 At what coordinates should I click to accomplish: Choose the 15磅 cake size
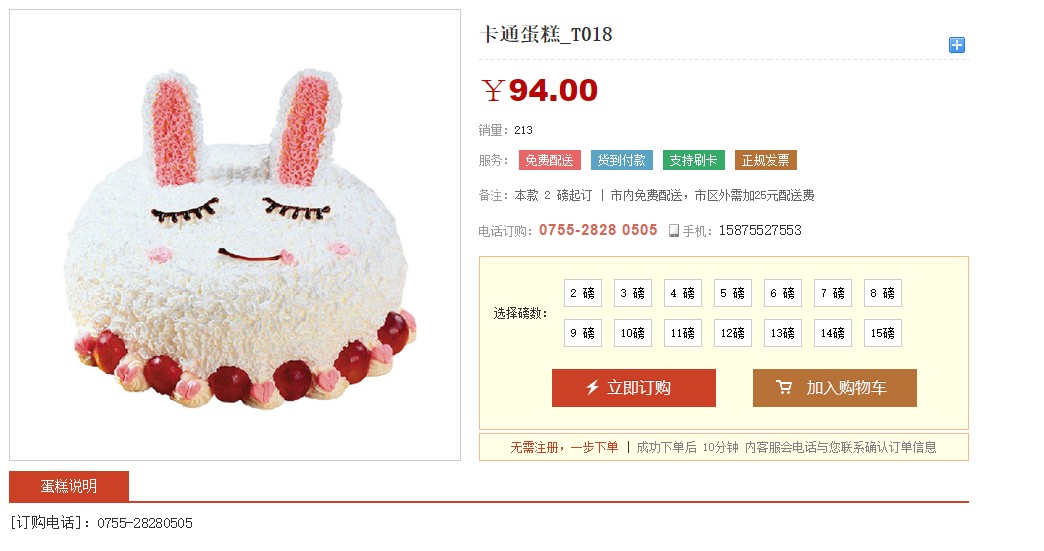883,333
